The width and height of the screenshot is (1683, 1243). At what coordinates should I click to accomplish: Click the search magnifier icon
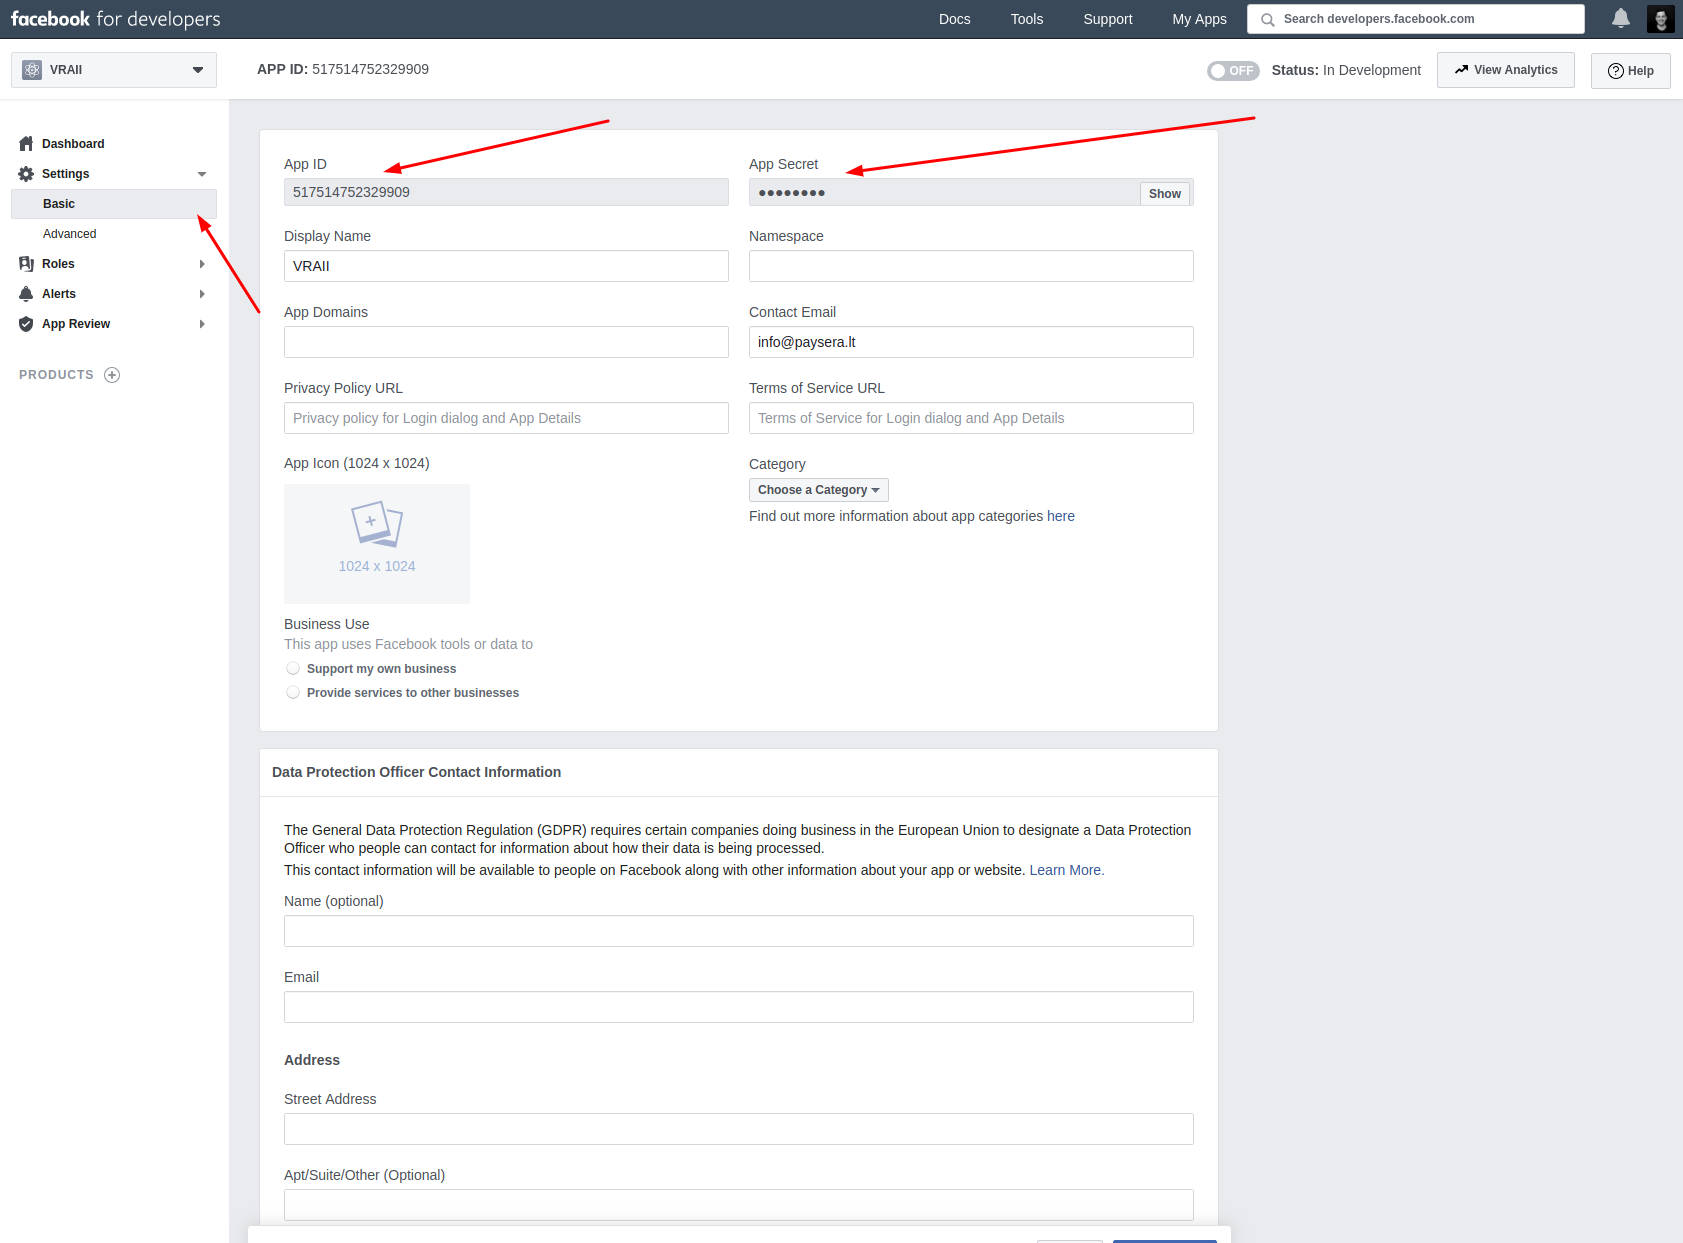(x=1267, y=19)
